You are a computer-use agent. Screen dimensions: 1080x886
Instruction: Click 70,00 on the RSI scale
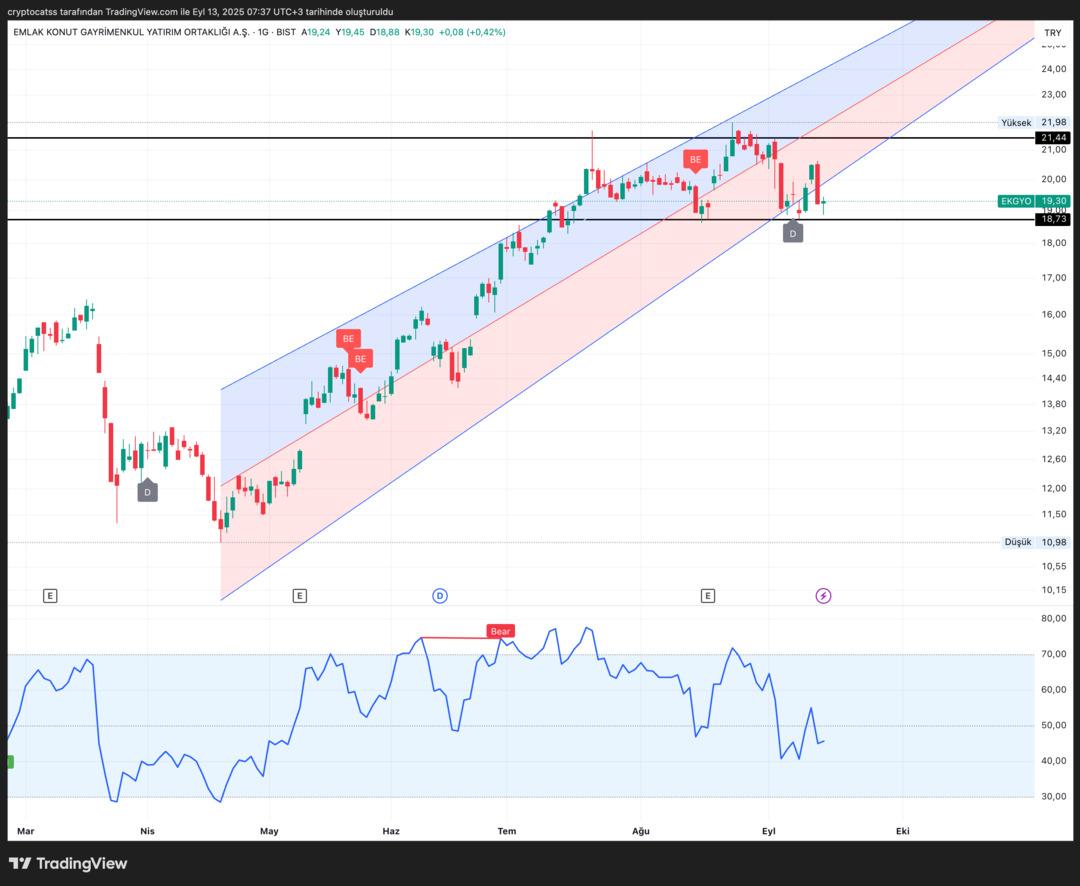(1054, 654)
